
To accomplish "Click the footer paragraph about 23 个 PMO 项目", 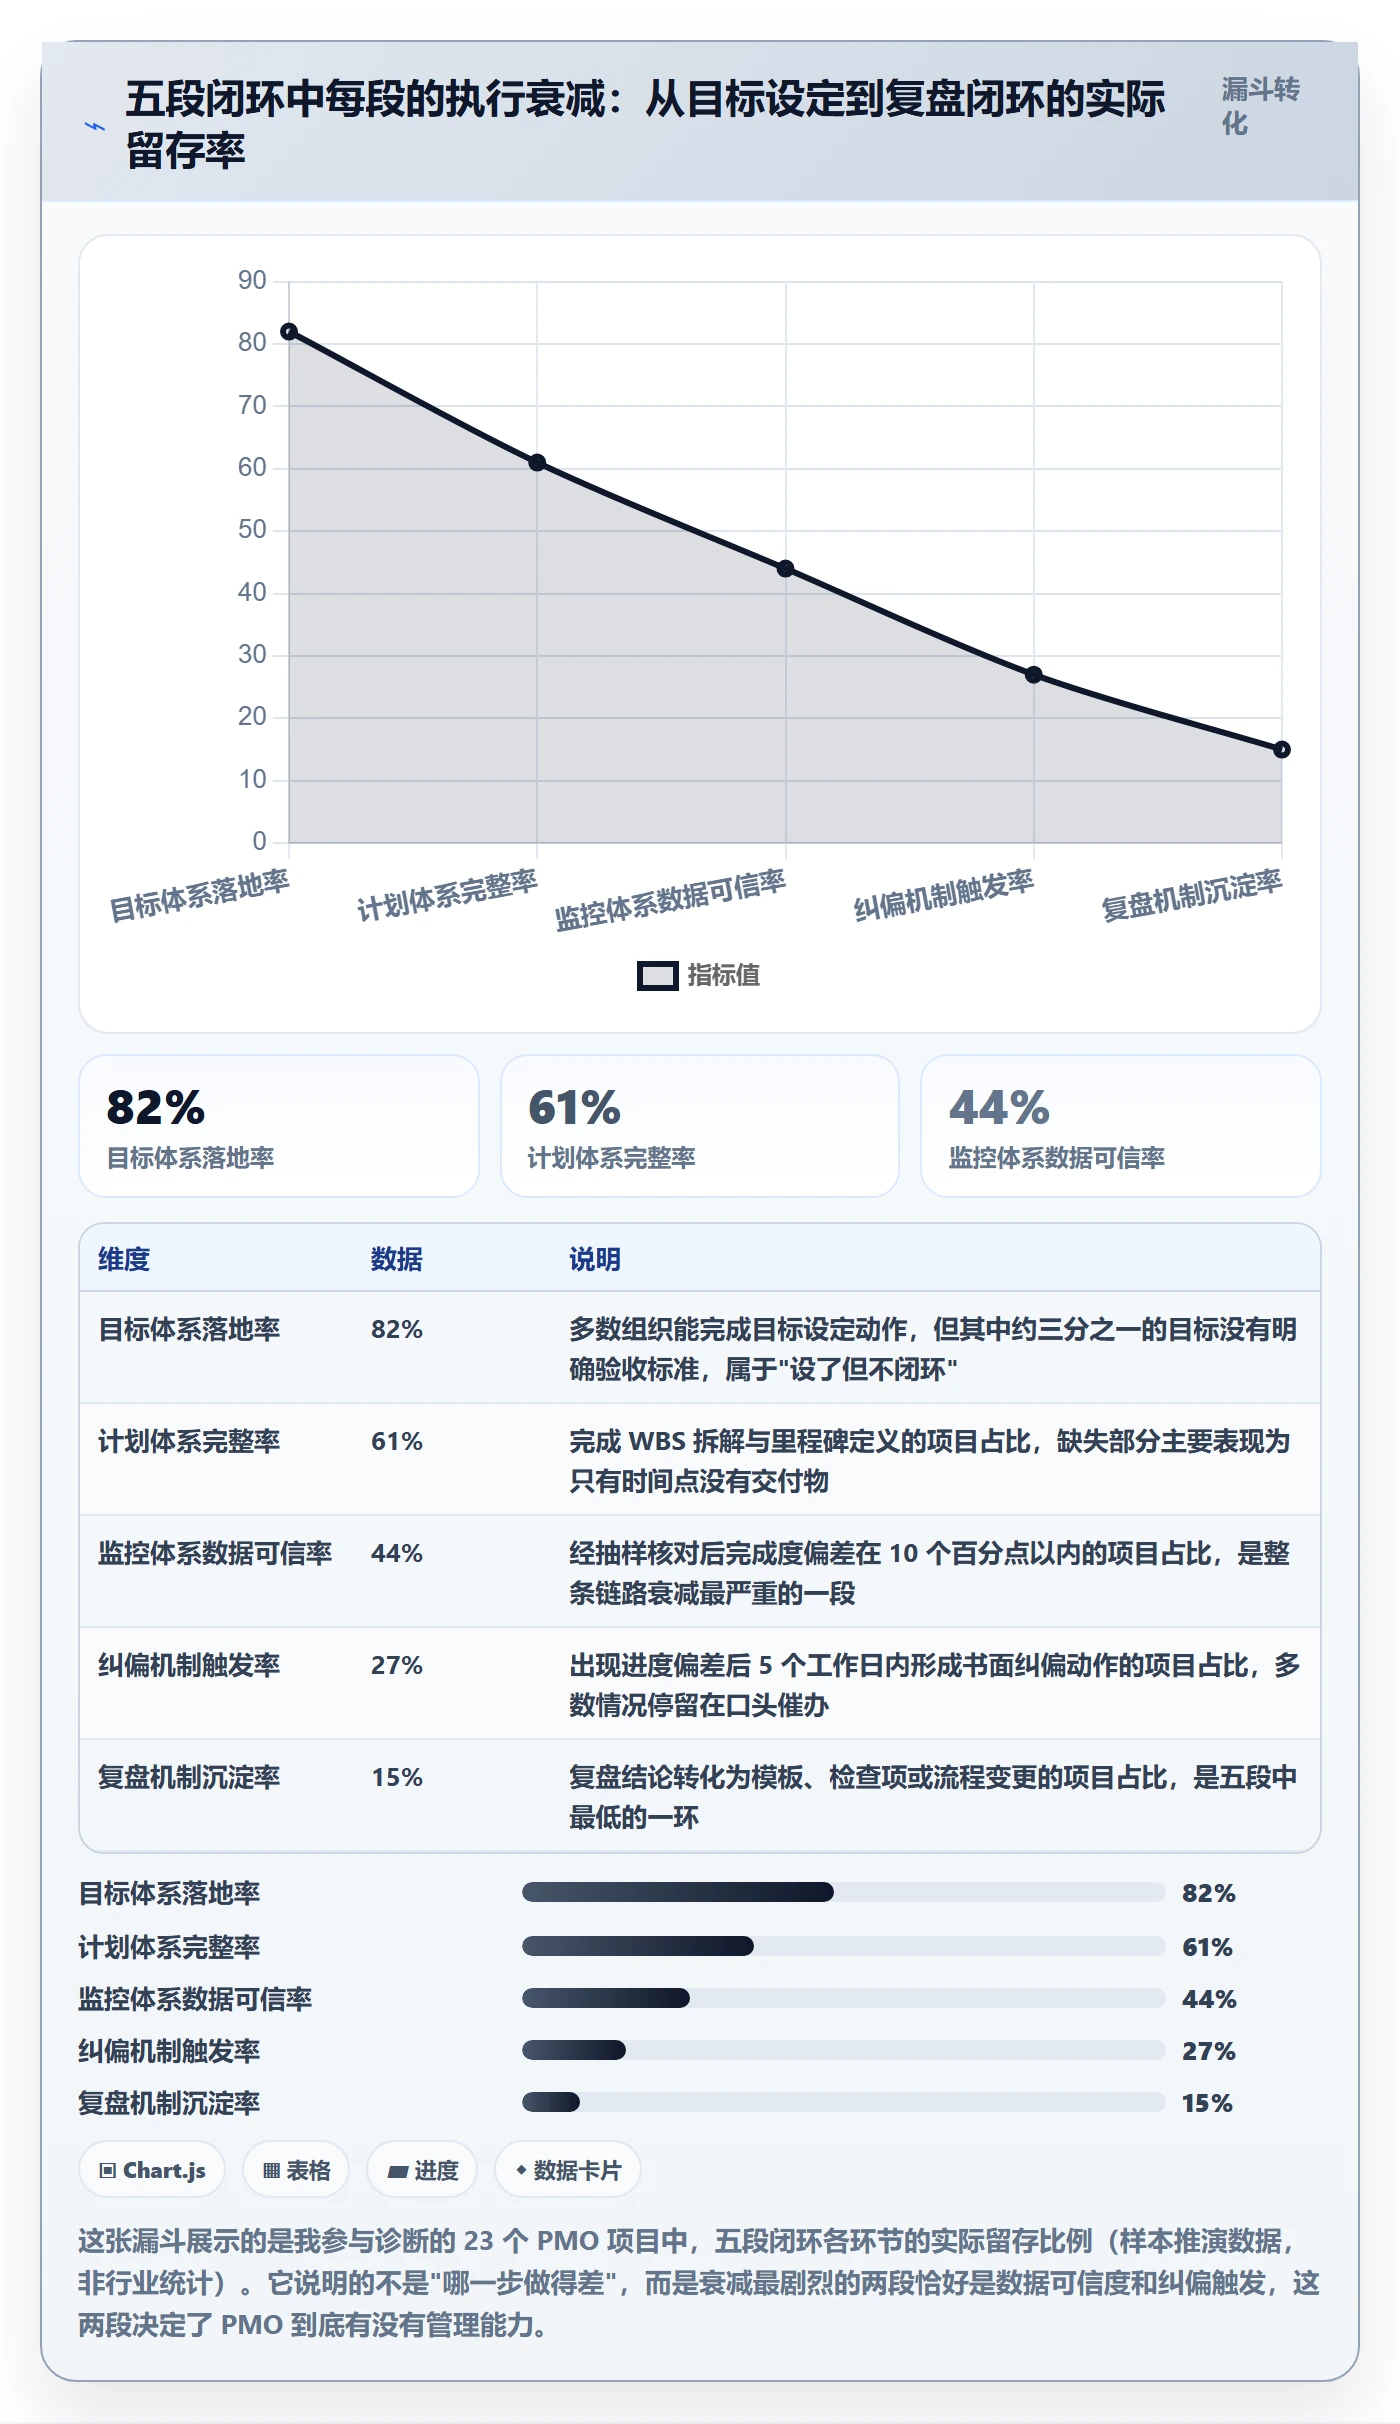I will click(699, 2283).
